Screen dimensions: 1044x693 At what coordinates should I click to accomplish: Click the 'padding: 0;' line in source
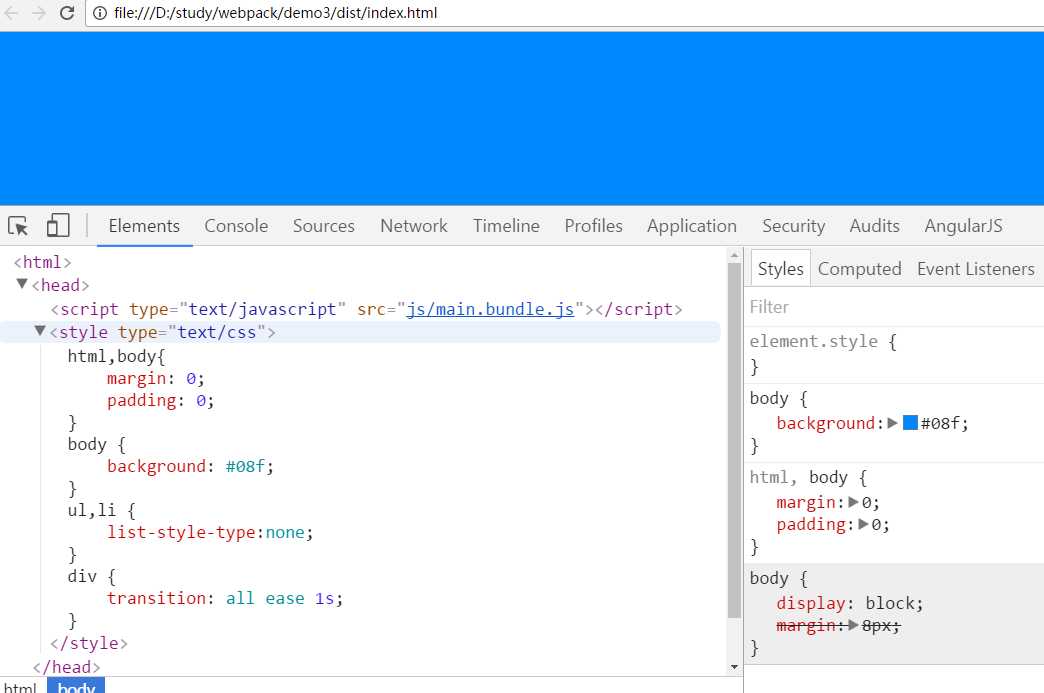tap(160, 401)
